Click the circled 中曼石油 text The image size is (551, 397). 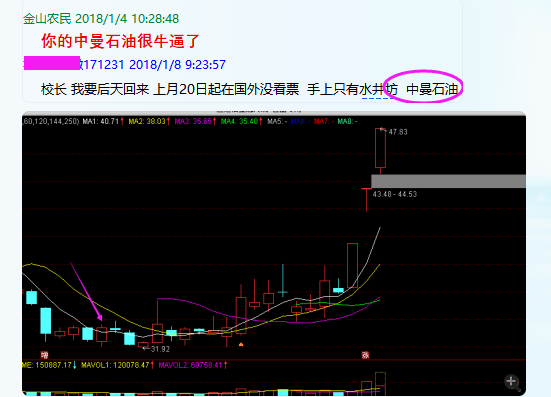tap(432, 89)
